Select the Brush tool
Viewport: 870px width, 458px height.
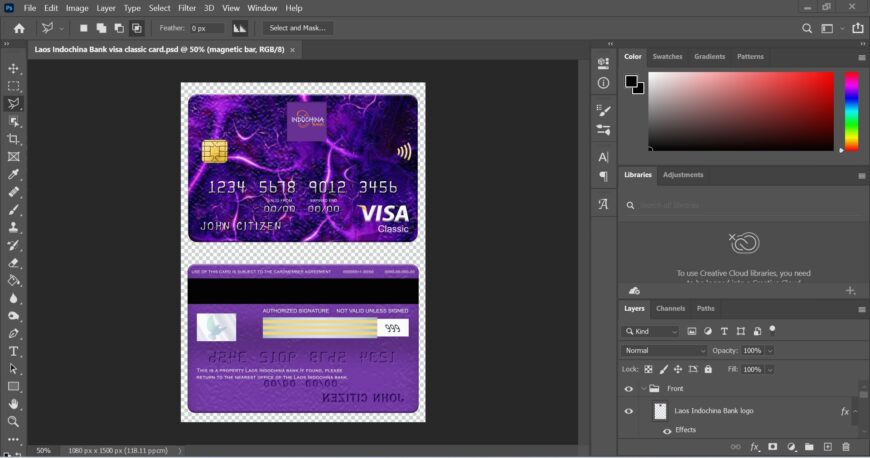coord(13,210)
